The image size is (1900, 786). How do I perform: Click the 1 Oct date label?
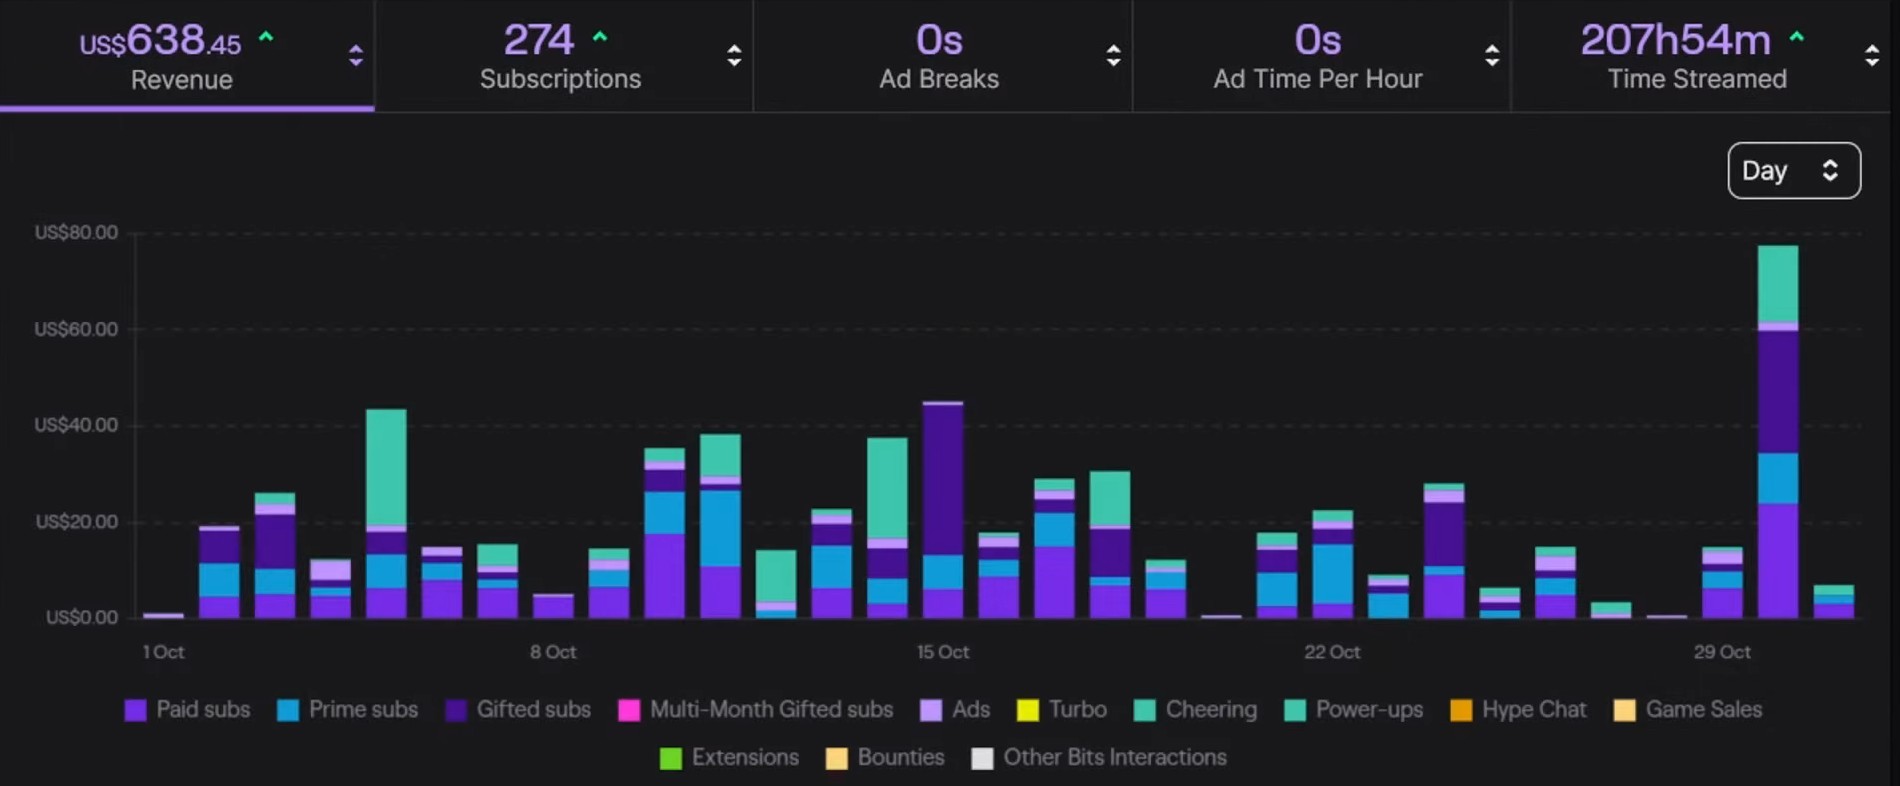point(163,652)
